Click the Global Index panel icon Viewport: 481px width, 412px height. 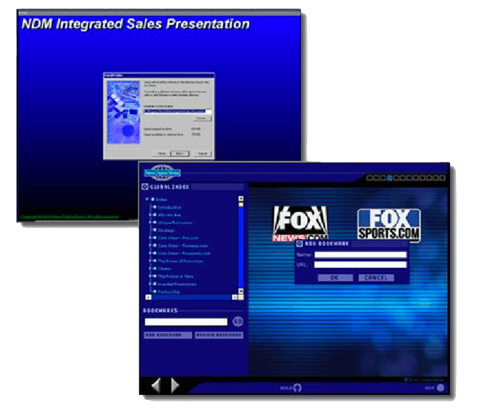click(145, 187)
